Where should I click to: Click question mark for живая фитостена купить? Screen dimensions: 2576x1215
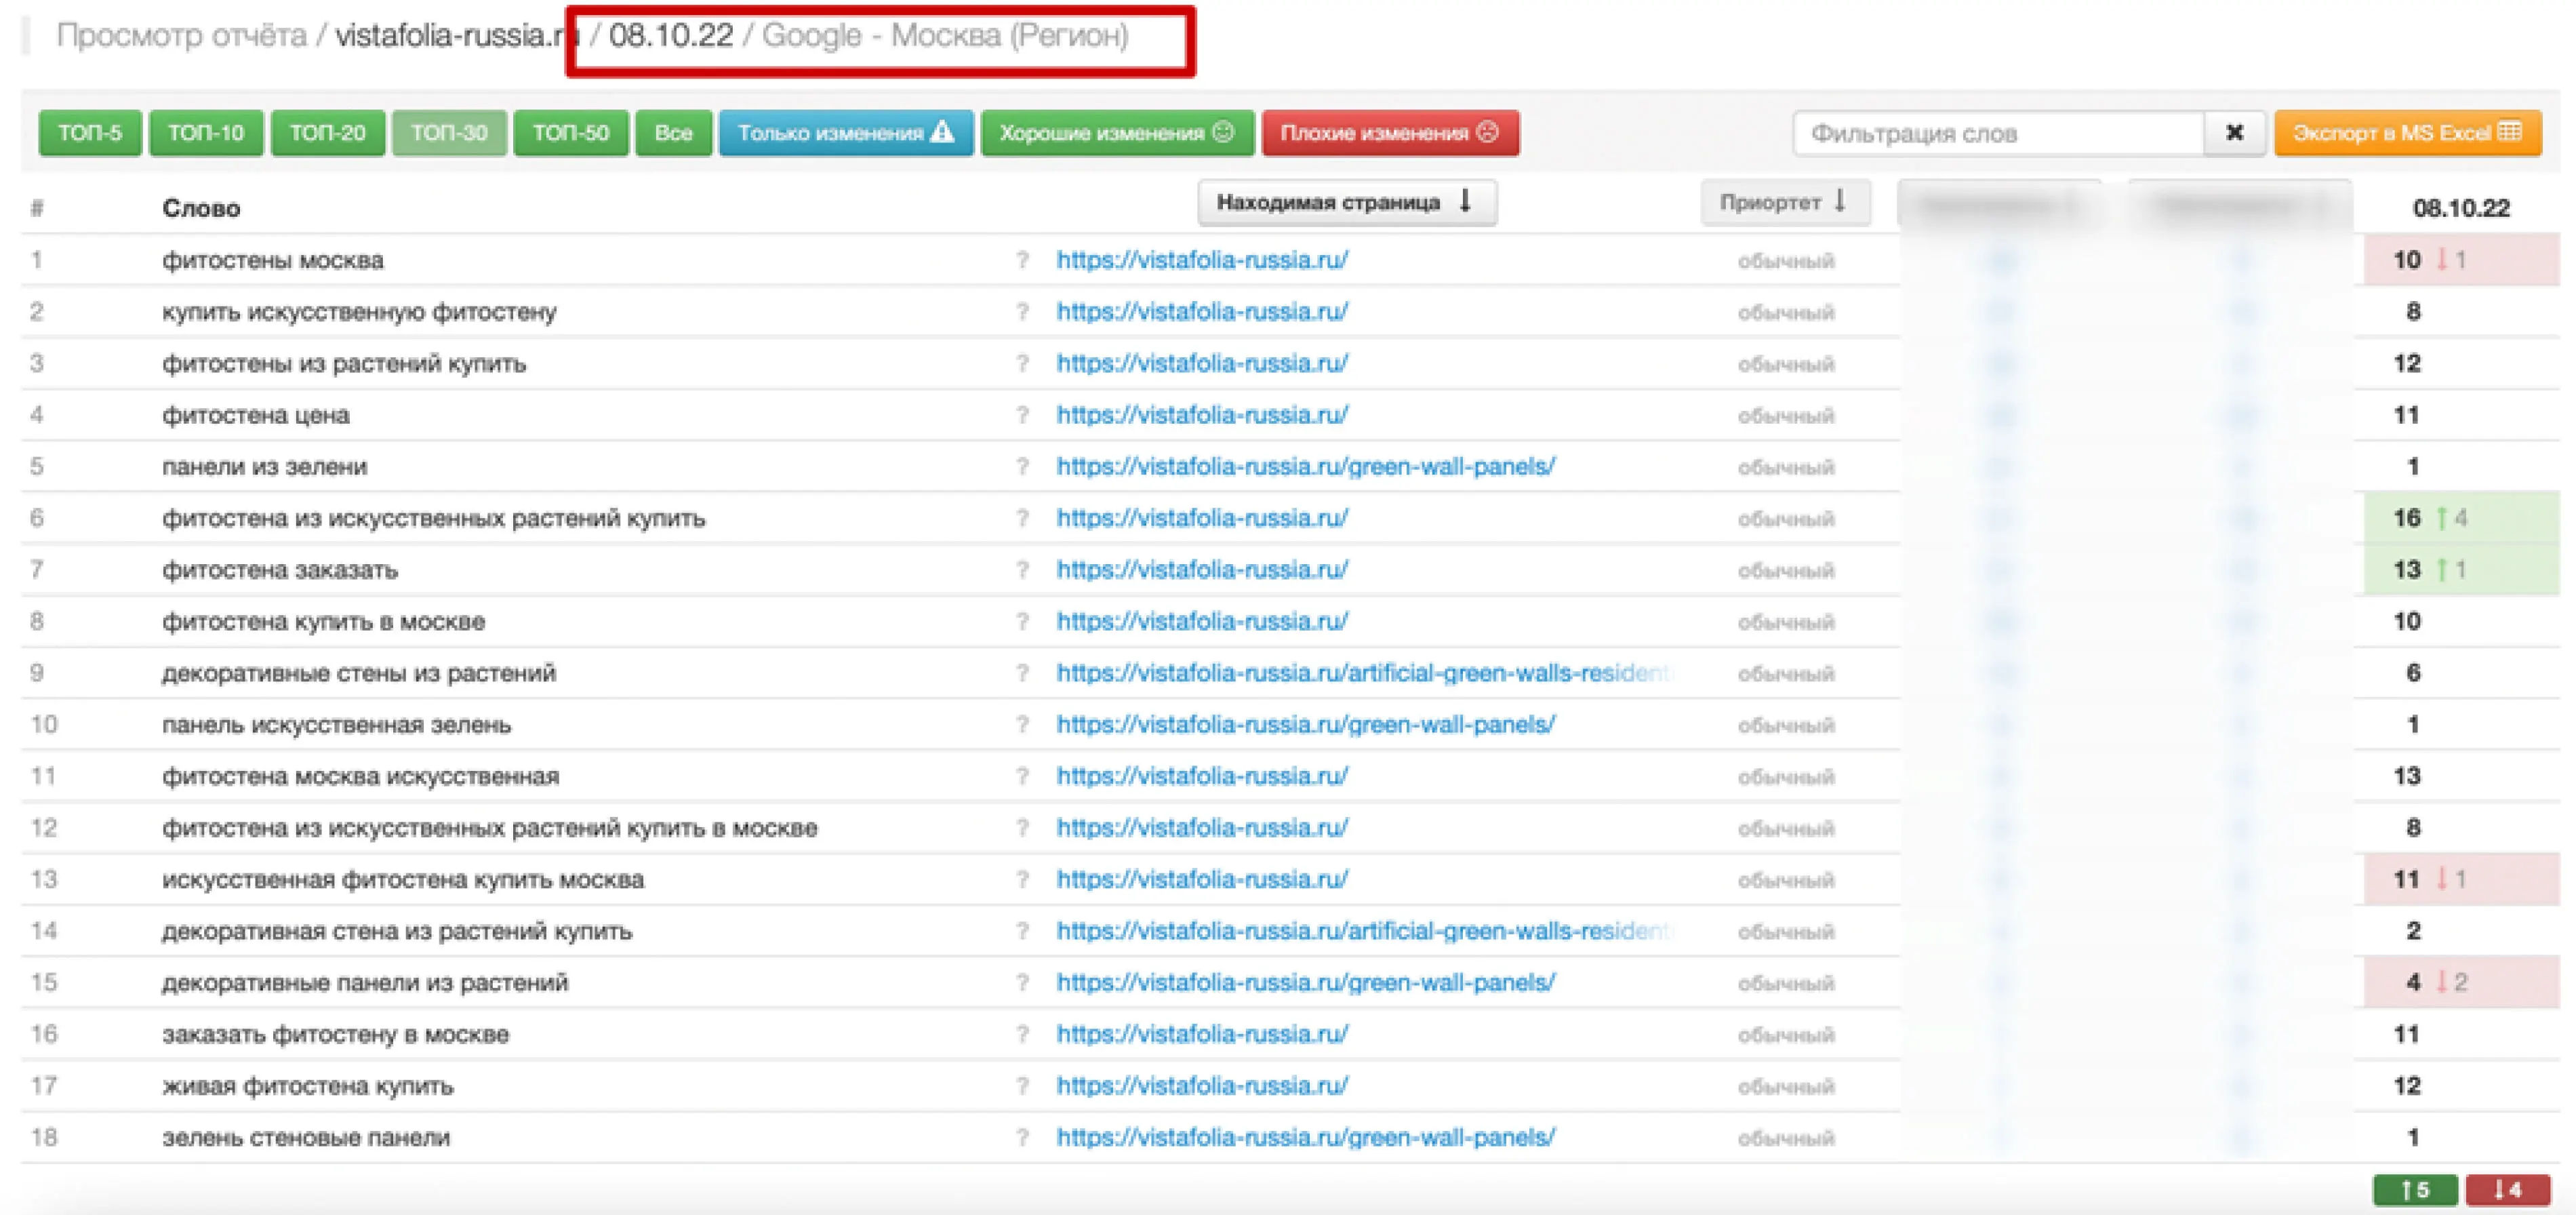click(1022, 1086)
